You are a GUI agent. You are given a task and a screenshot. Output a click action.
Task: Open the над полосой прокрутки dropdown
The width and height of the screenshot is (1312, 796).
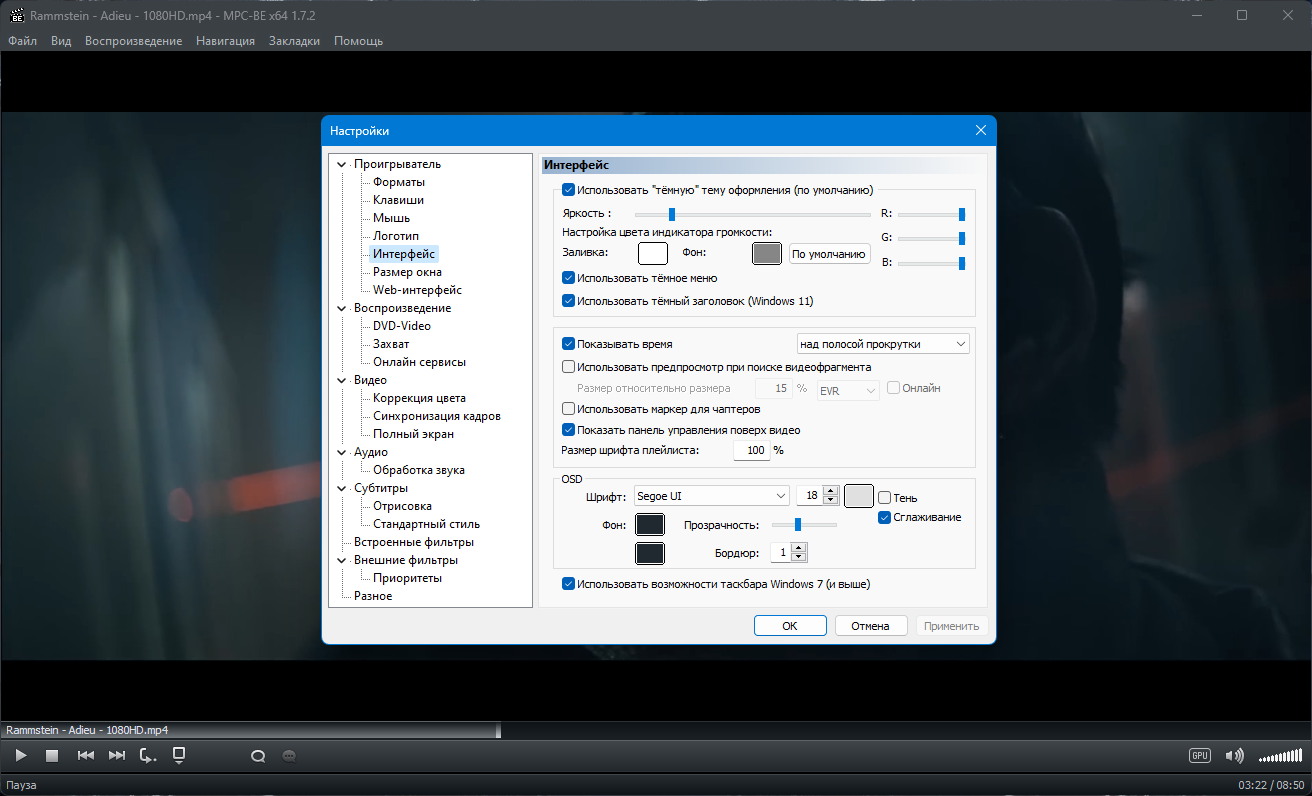(x=883, y=344)
